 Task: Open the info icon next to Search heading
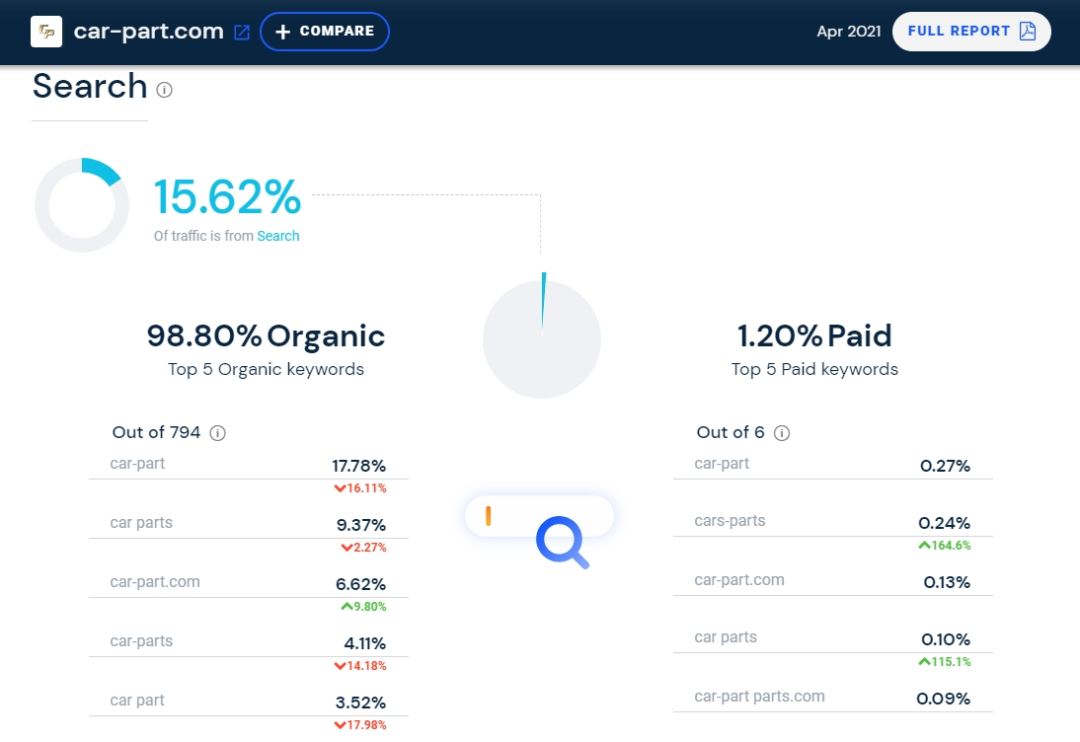[x=163, y=90]
